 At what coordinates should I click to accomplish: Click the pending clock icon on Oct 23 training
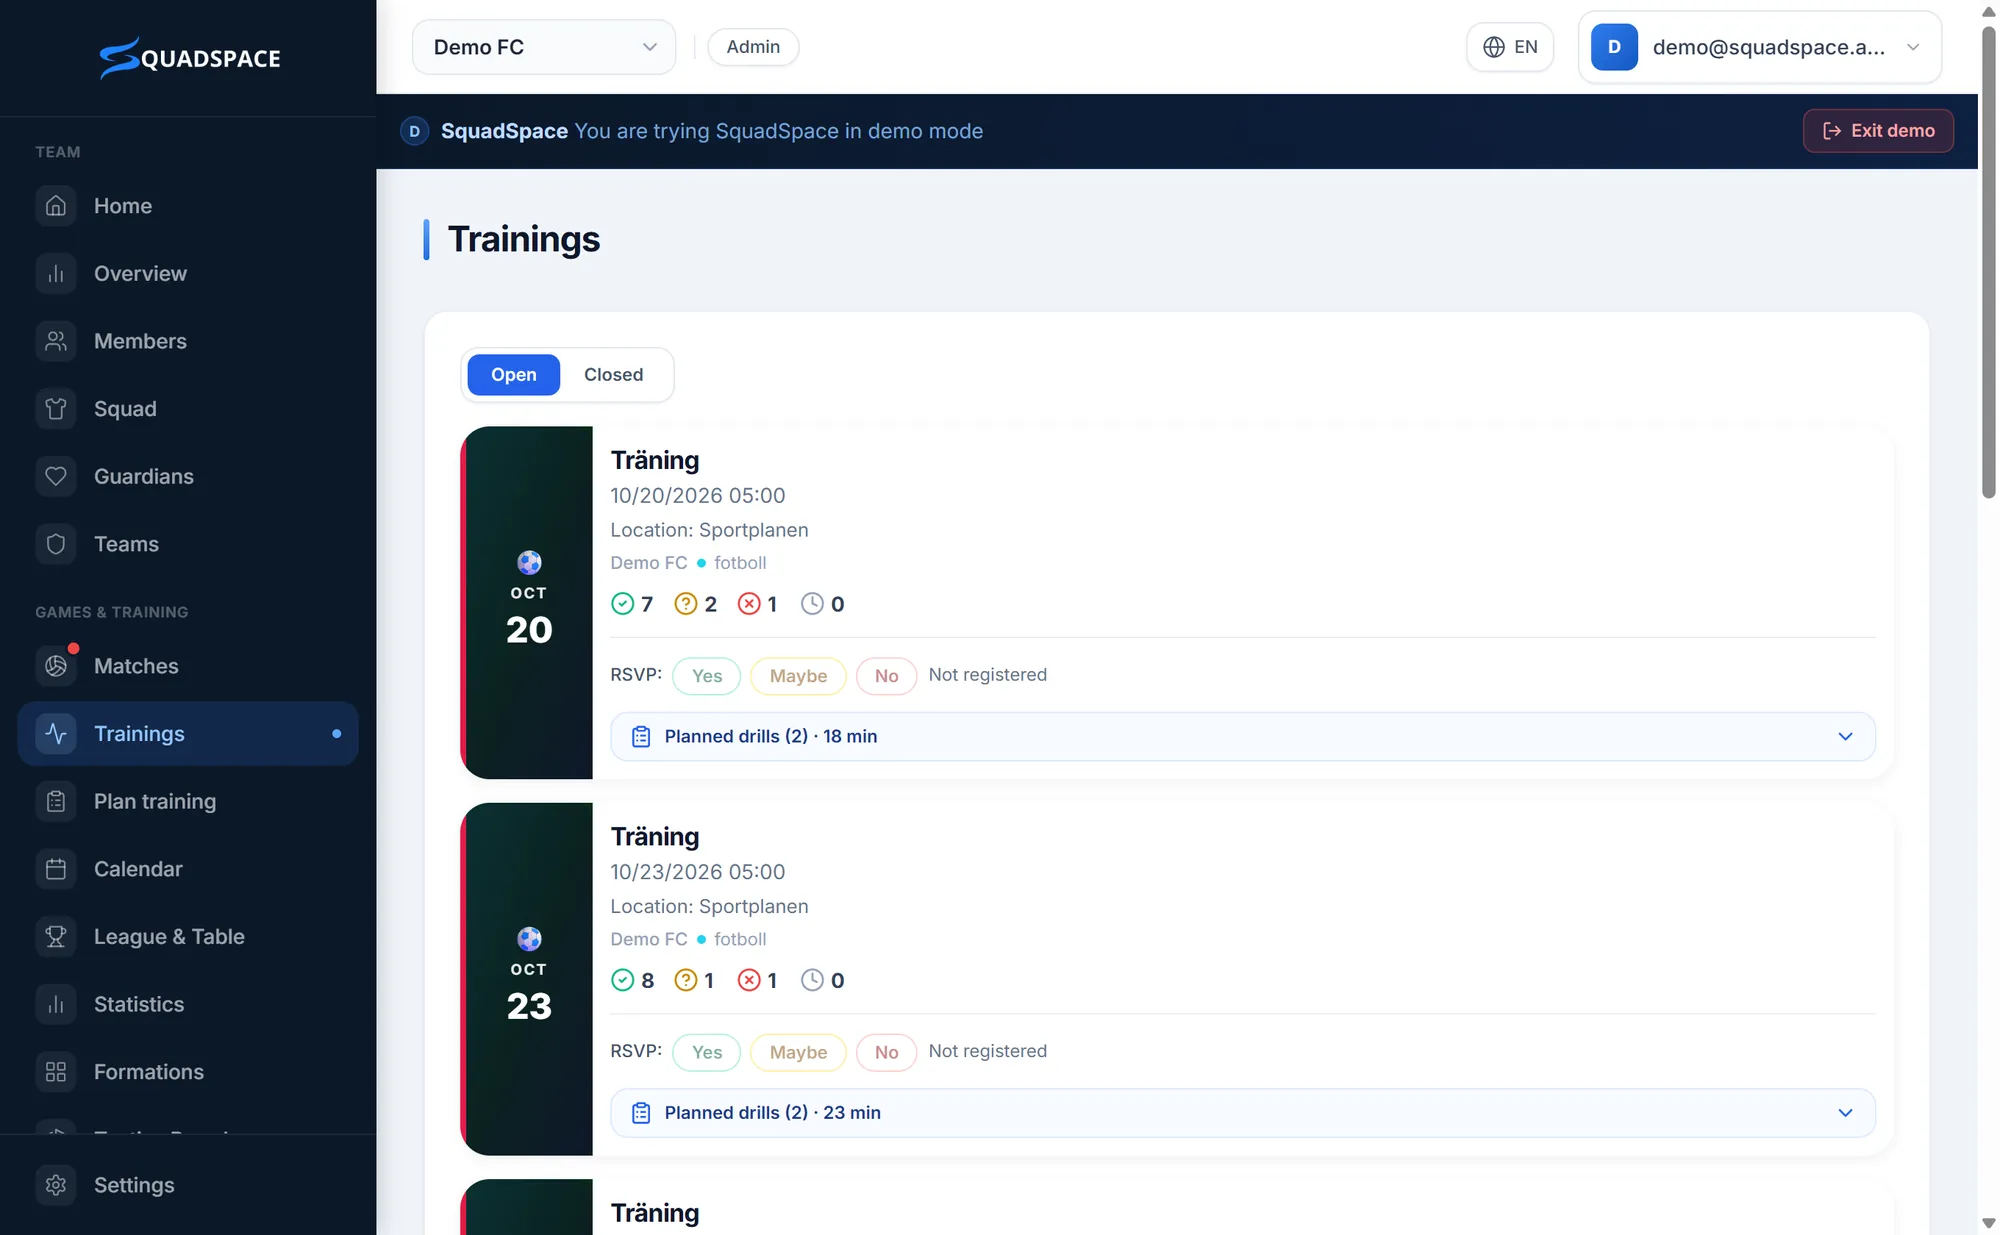(x=812, y=980)
